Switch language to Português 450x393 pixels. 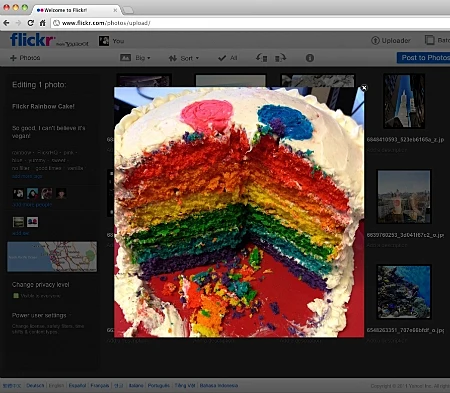point(159,386)
